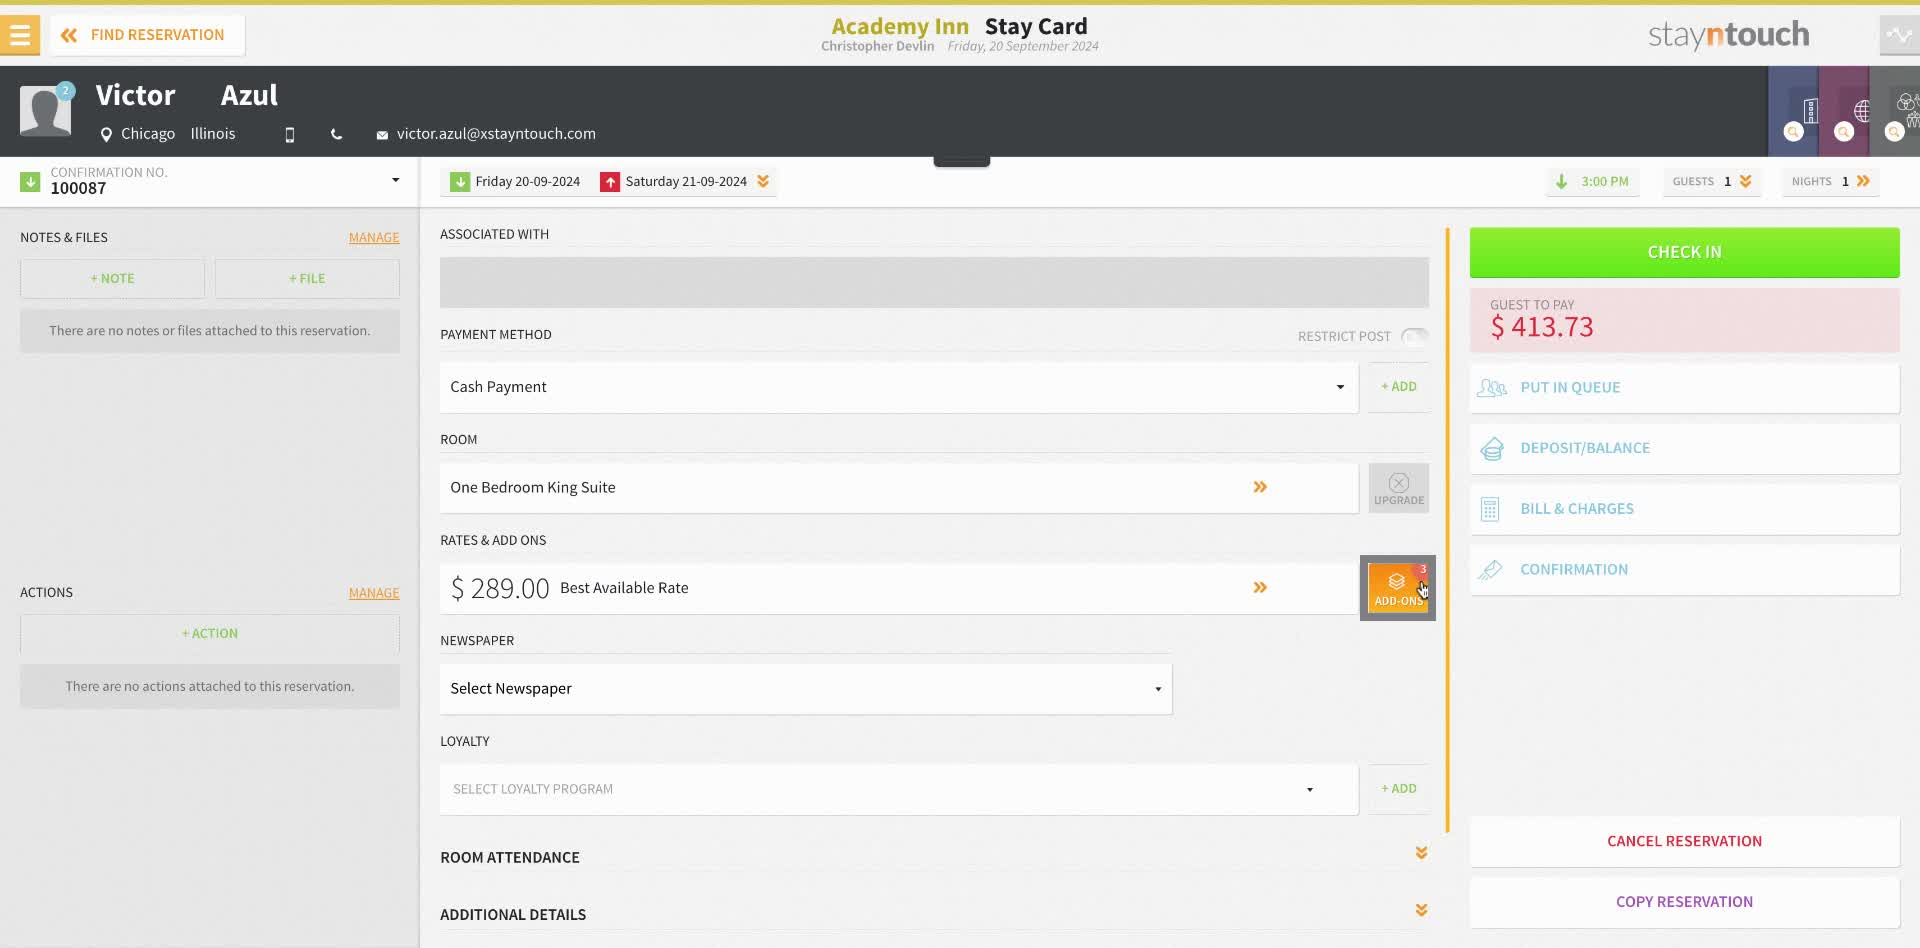Open Manage link for Notes & Files
The width and height of the screenshot is (1920, 948).
click(374, 238)
